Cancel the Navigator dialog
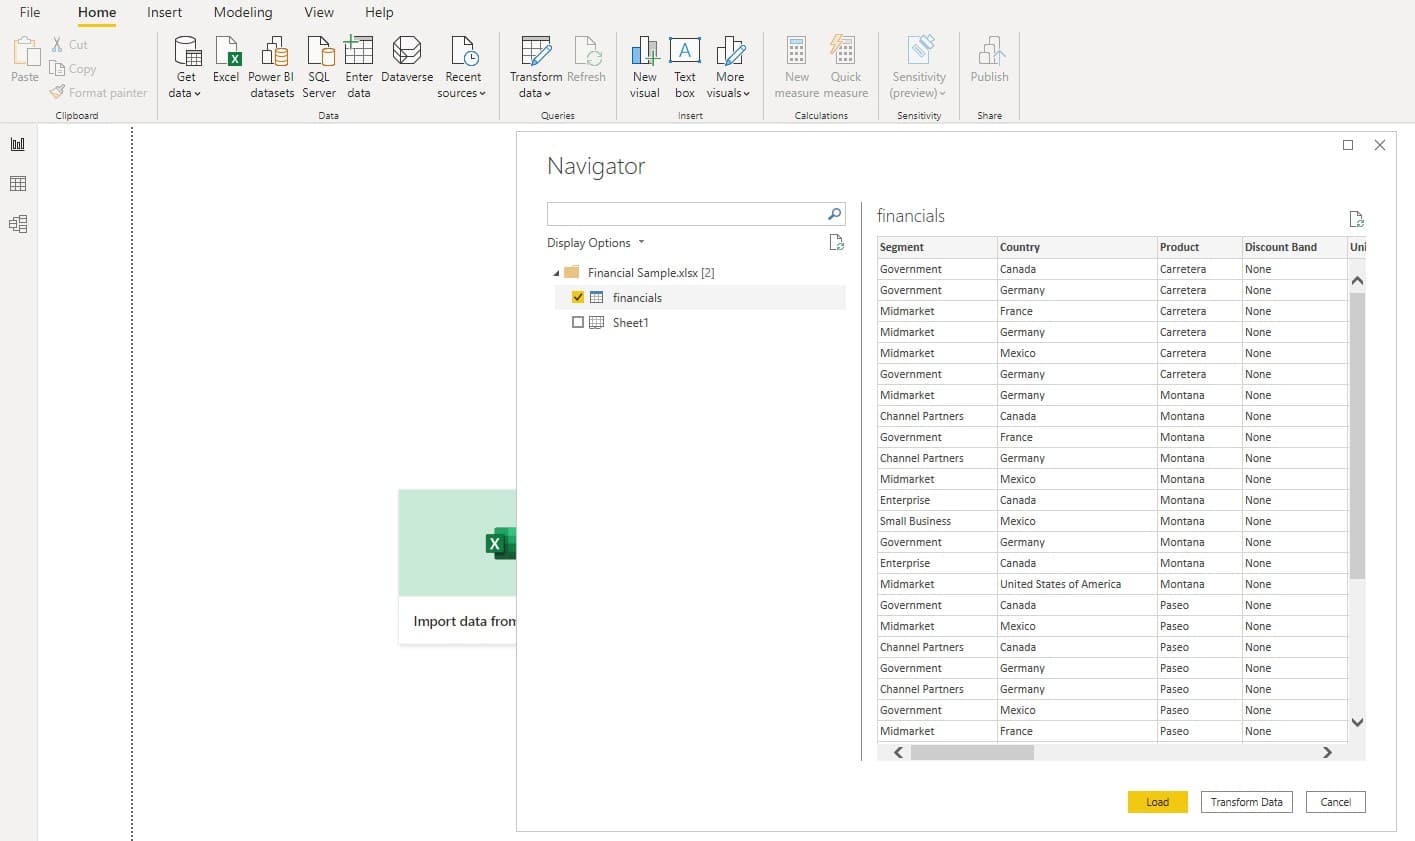The image size is (1415, 841). pyautogui.click(x=1335, y=802)
